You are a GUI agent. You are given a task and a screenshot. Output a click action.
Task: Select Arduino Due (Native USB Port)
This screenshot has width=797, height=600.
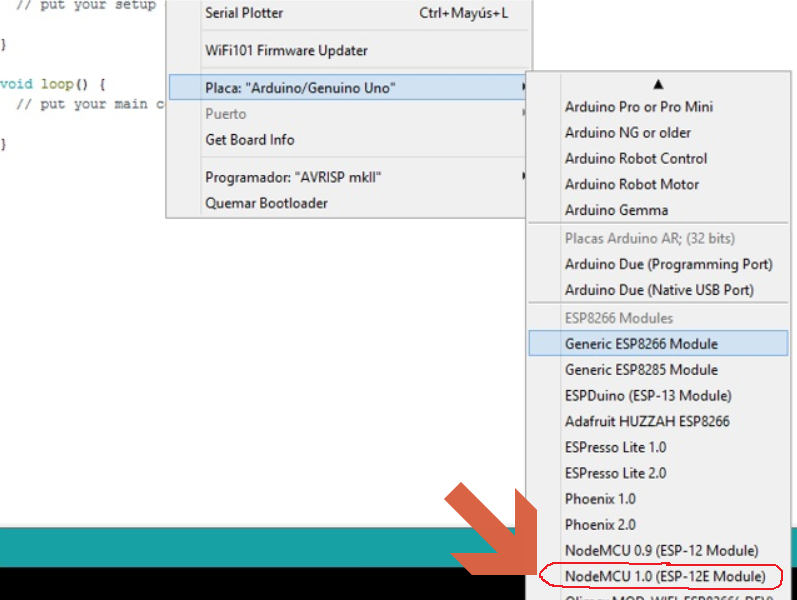coord(658,290)
